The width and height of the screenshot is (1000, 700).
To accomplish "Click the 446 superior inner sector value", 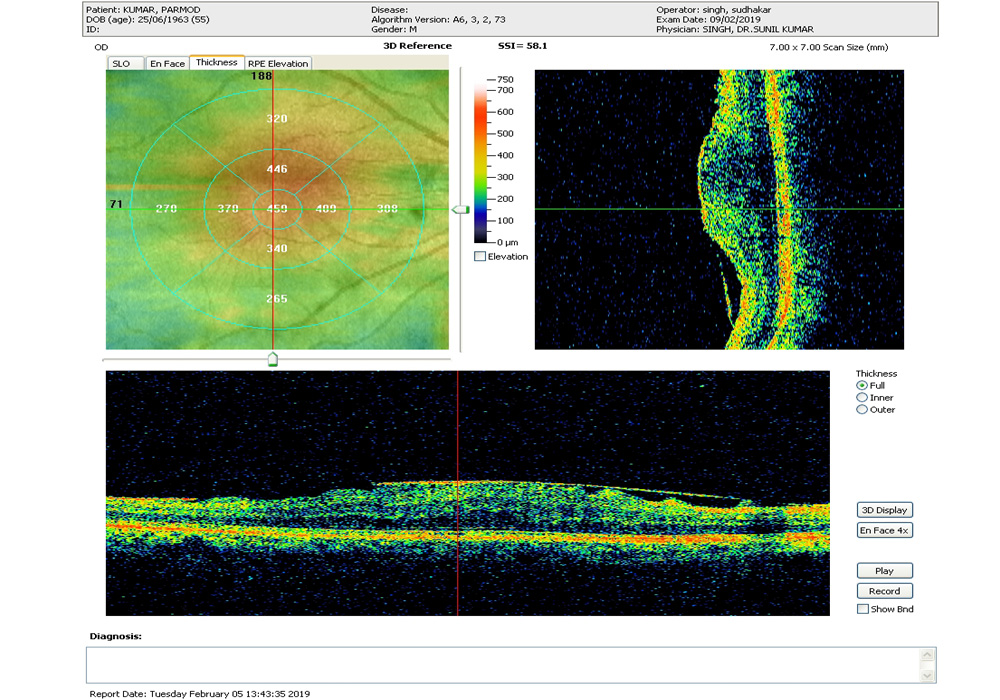I will tap(277, 169).
